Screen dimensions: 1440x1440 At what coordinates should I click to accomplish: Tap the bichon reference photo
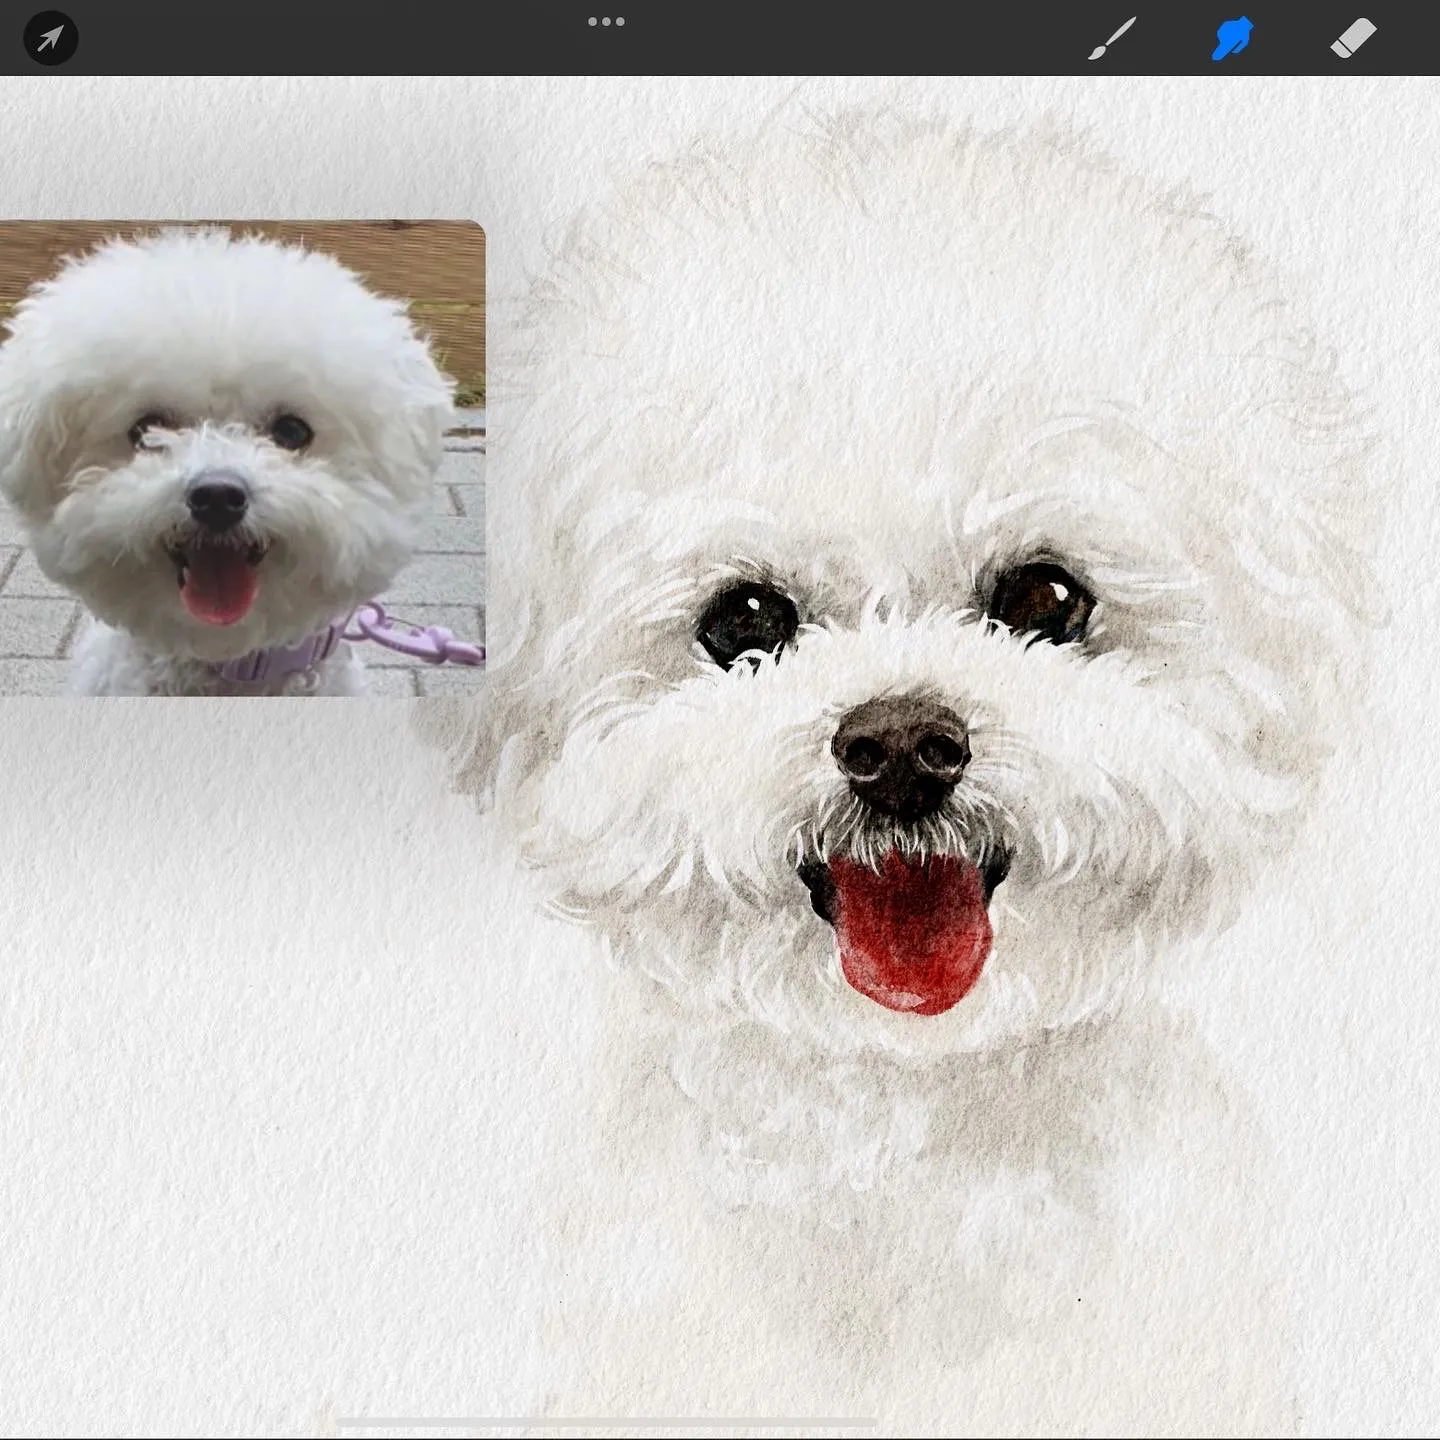pos(242,458)
